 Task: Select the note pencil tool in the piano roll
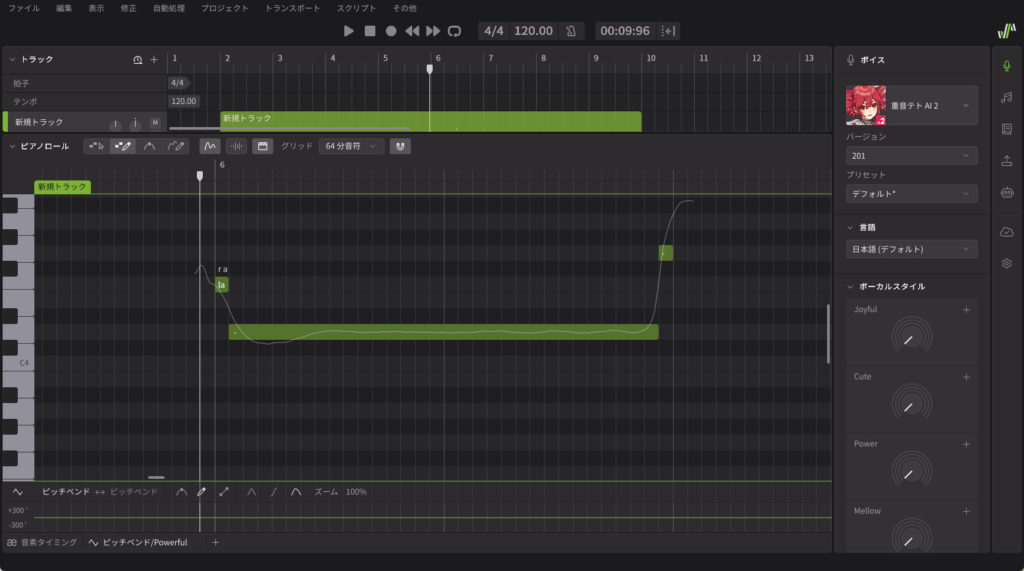tap(123, 146)
